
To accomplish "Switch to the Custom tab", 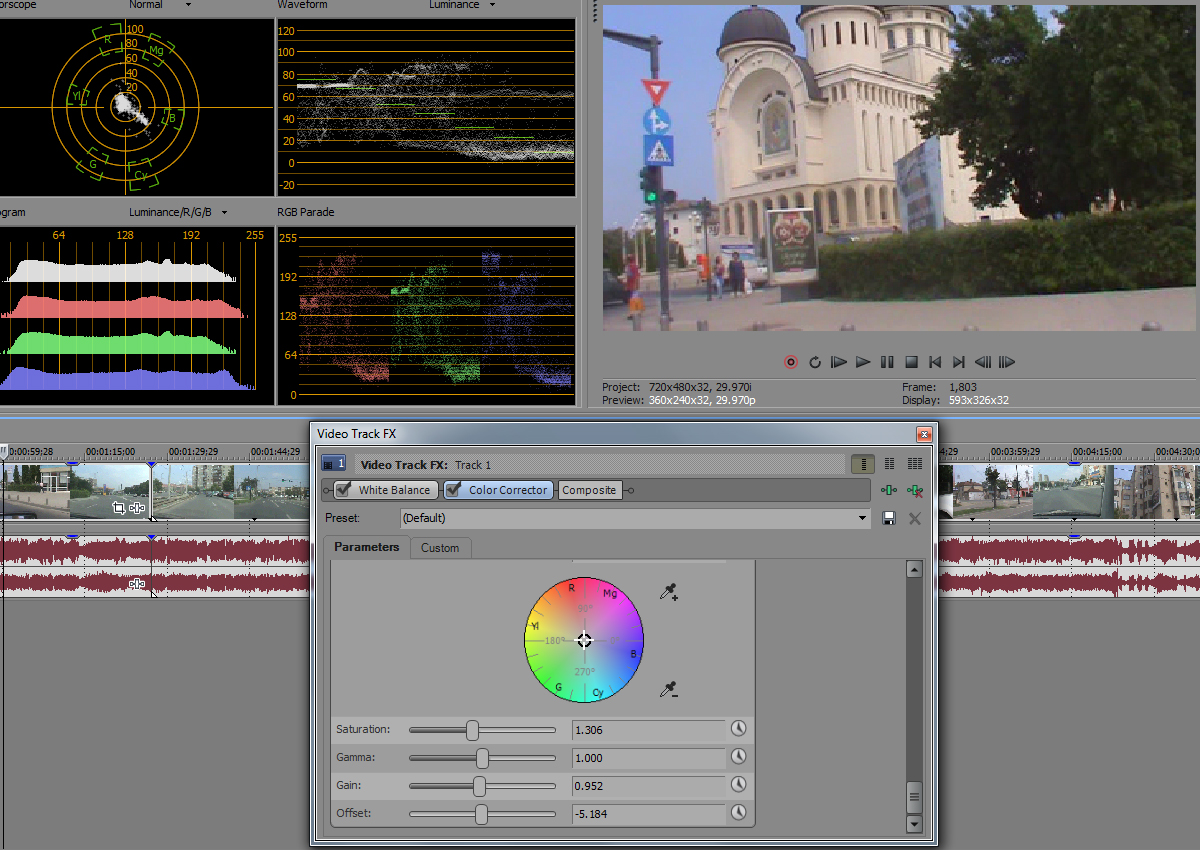I will tap(440, 548).
